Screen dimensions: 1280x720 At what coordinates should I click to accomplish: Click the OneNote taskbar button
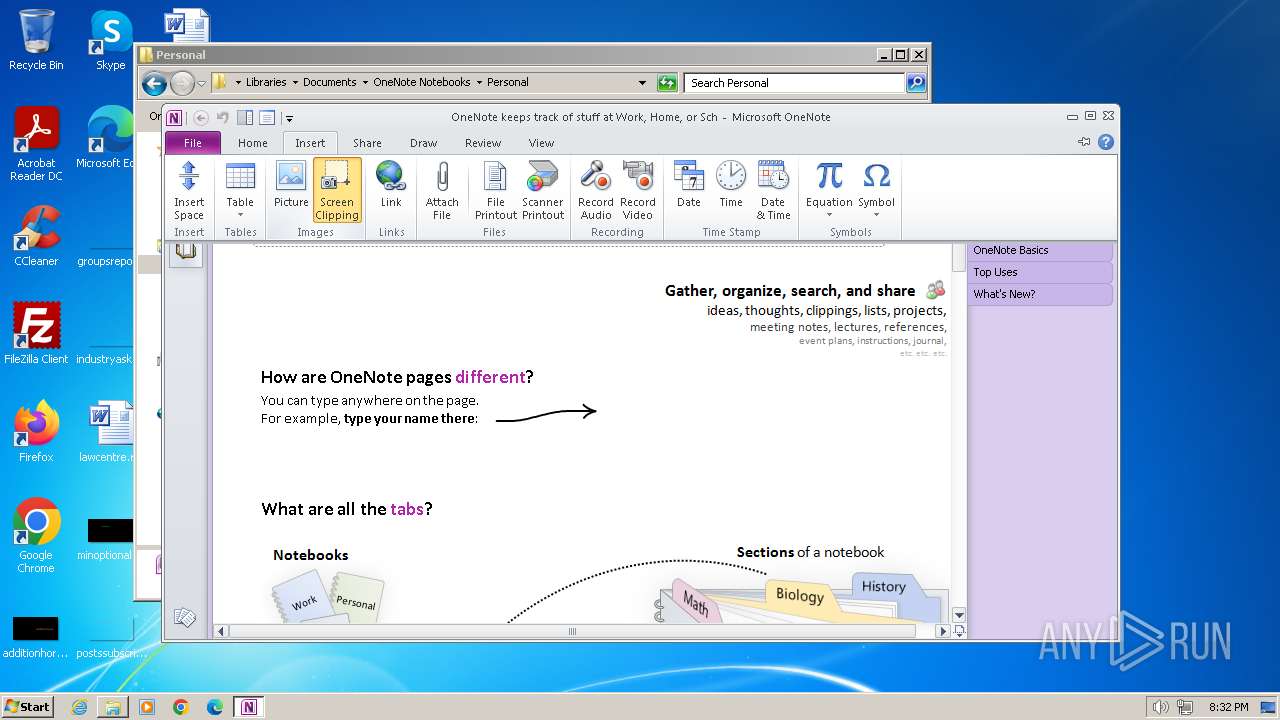(x=248, y=707)
